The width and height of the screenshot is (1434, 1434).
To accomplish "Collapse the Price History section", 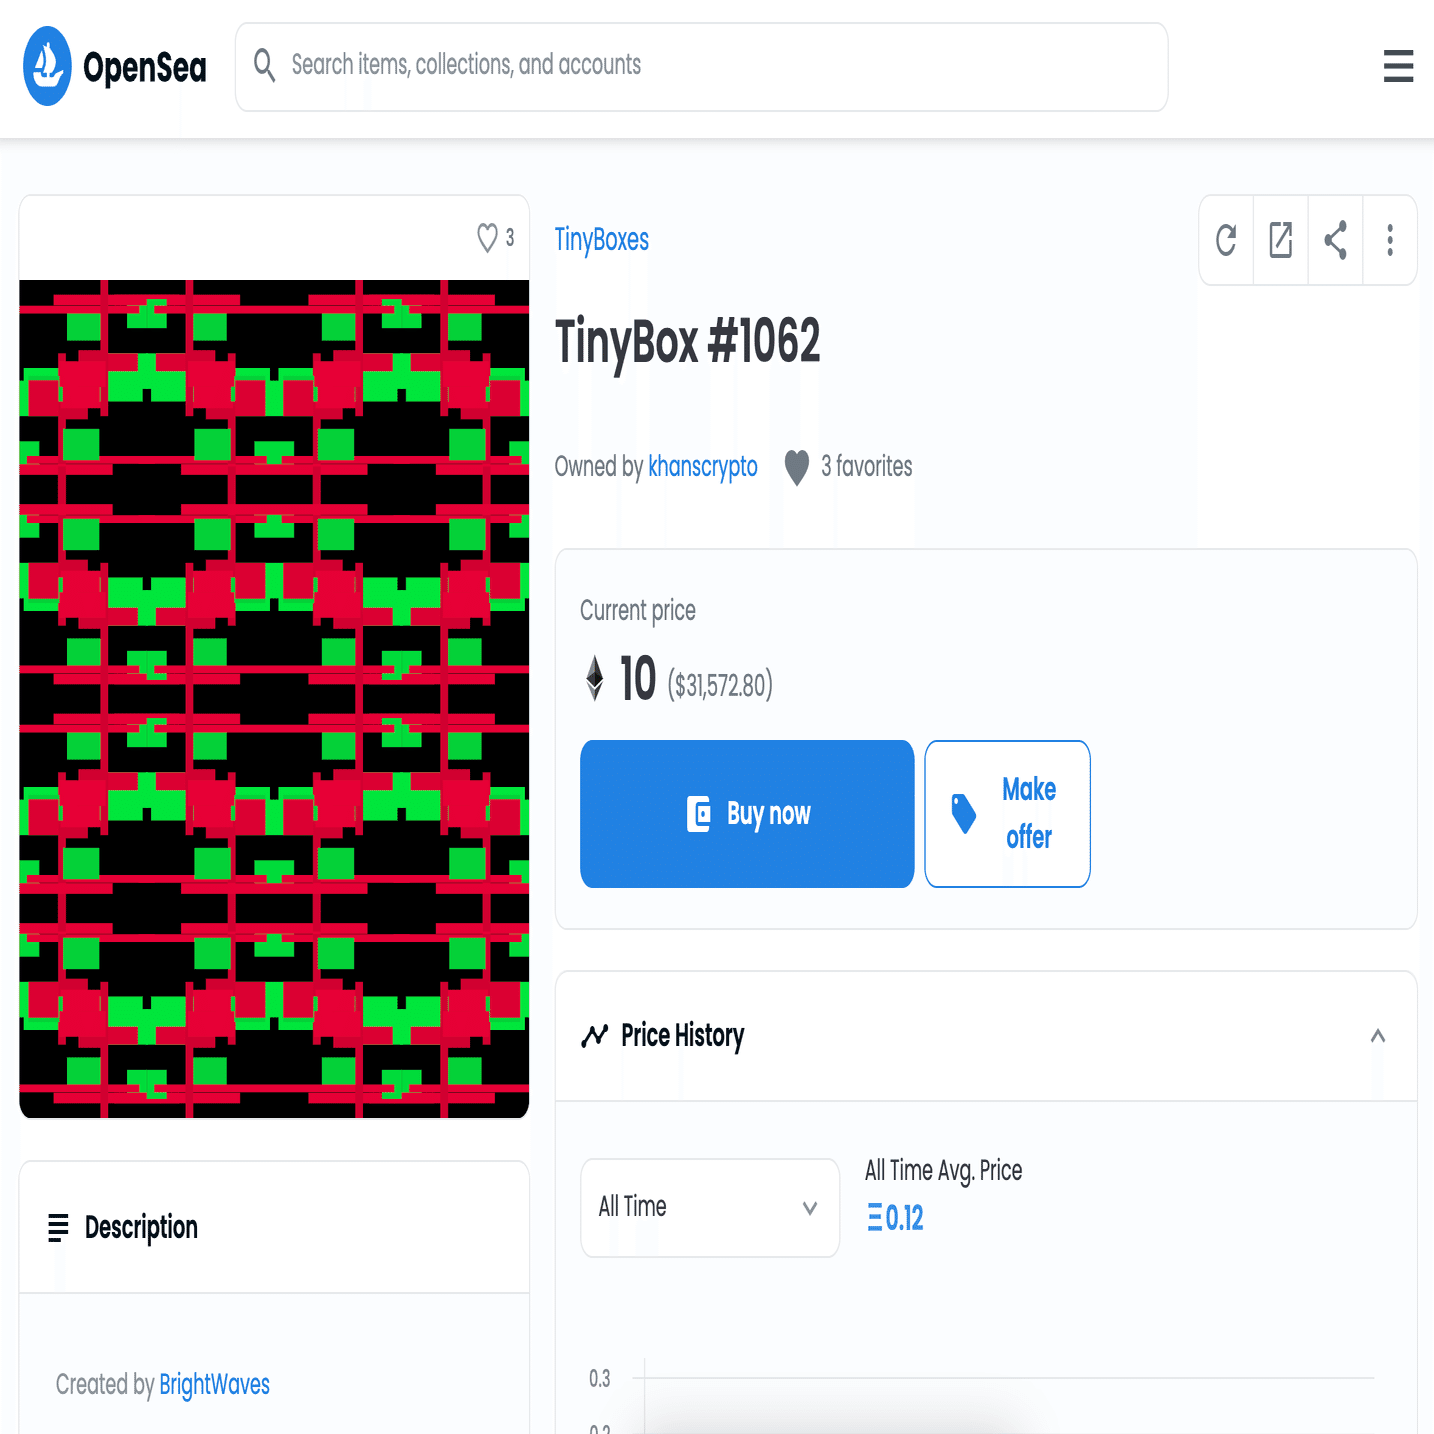I will coord(1378,1036).
